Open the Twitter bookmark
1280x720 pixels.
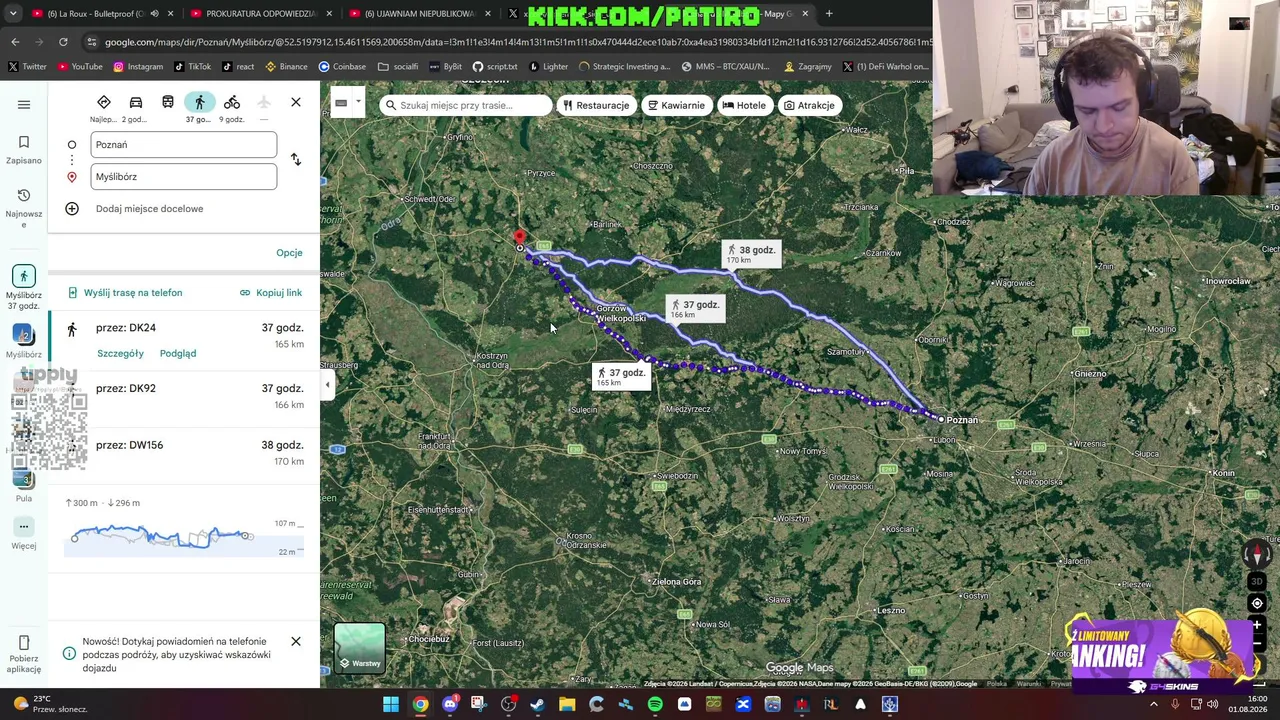[x=27, y=67]
